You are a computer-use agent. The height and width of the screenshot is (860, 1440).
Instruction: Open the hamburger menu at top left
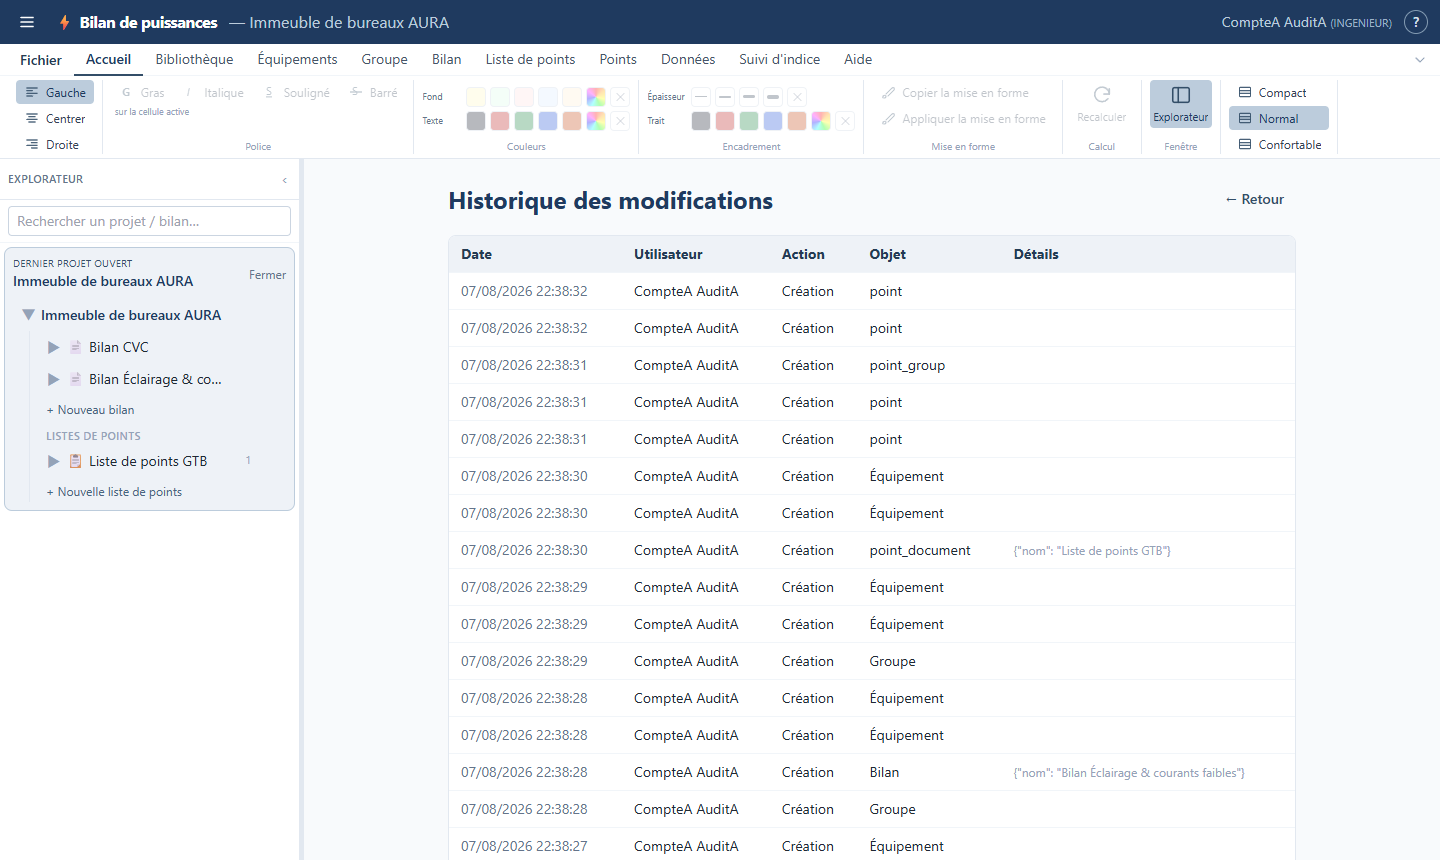27,22
